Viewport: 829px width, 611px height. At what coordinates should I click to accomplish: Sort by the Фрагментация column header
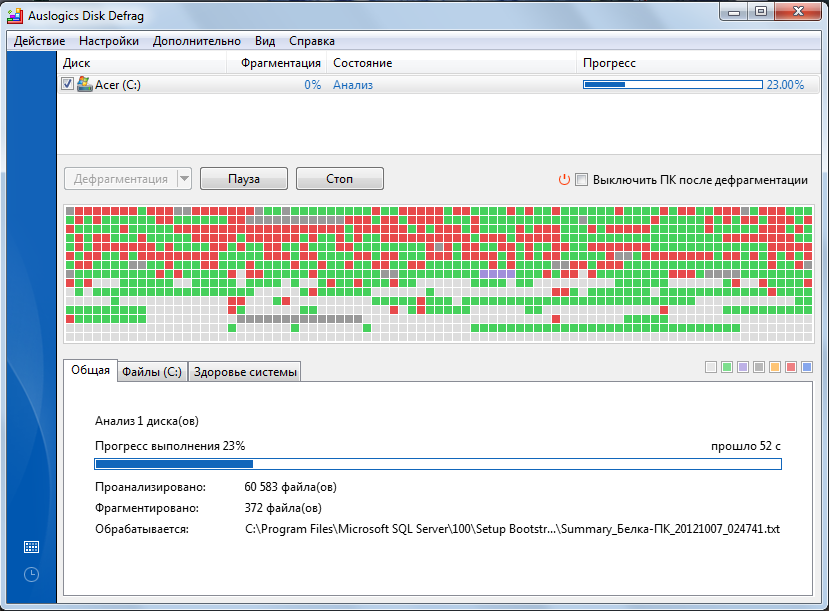(277, 63)
